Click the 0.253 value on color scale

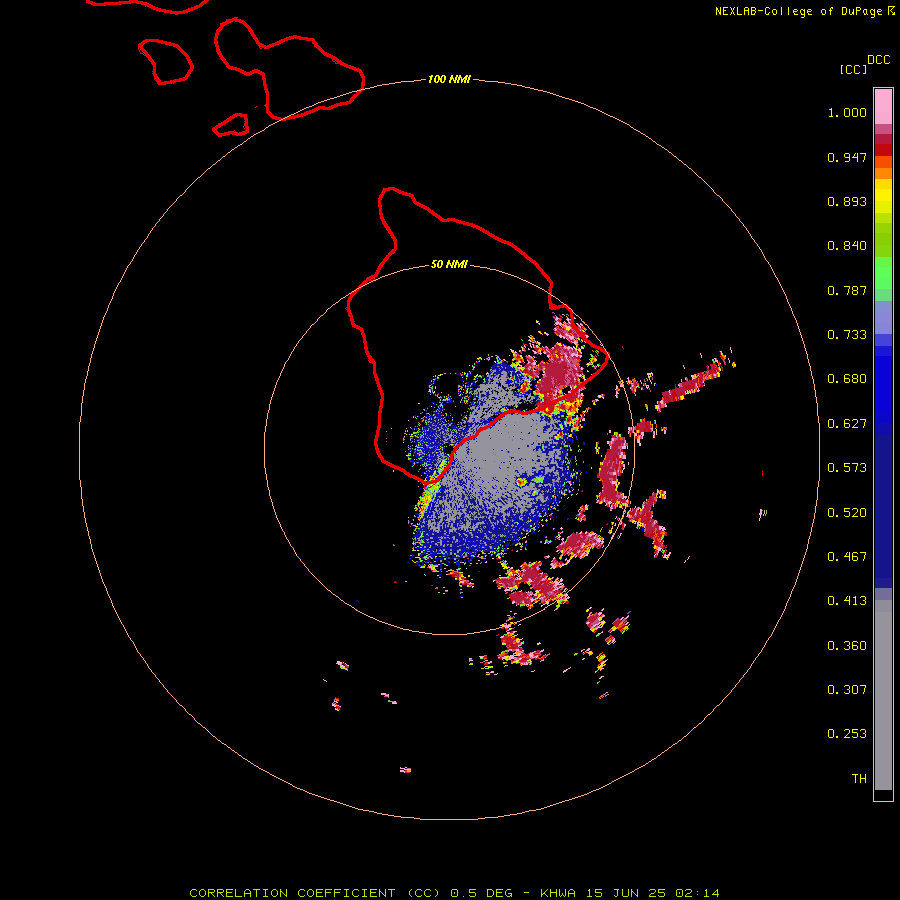tap(847, 734)
